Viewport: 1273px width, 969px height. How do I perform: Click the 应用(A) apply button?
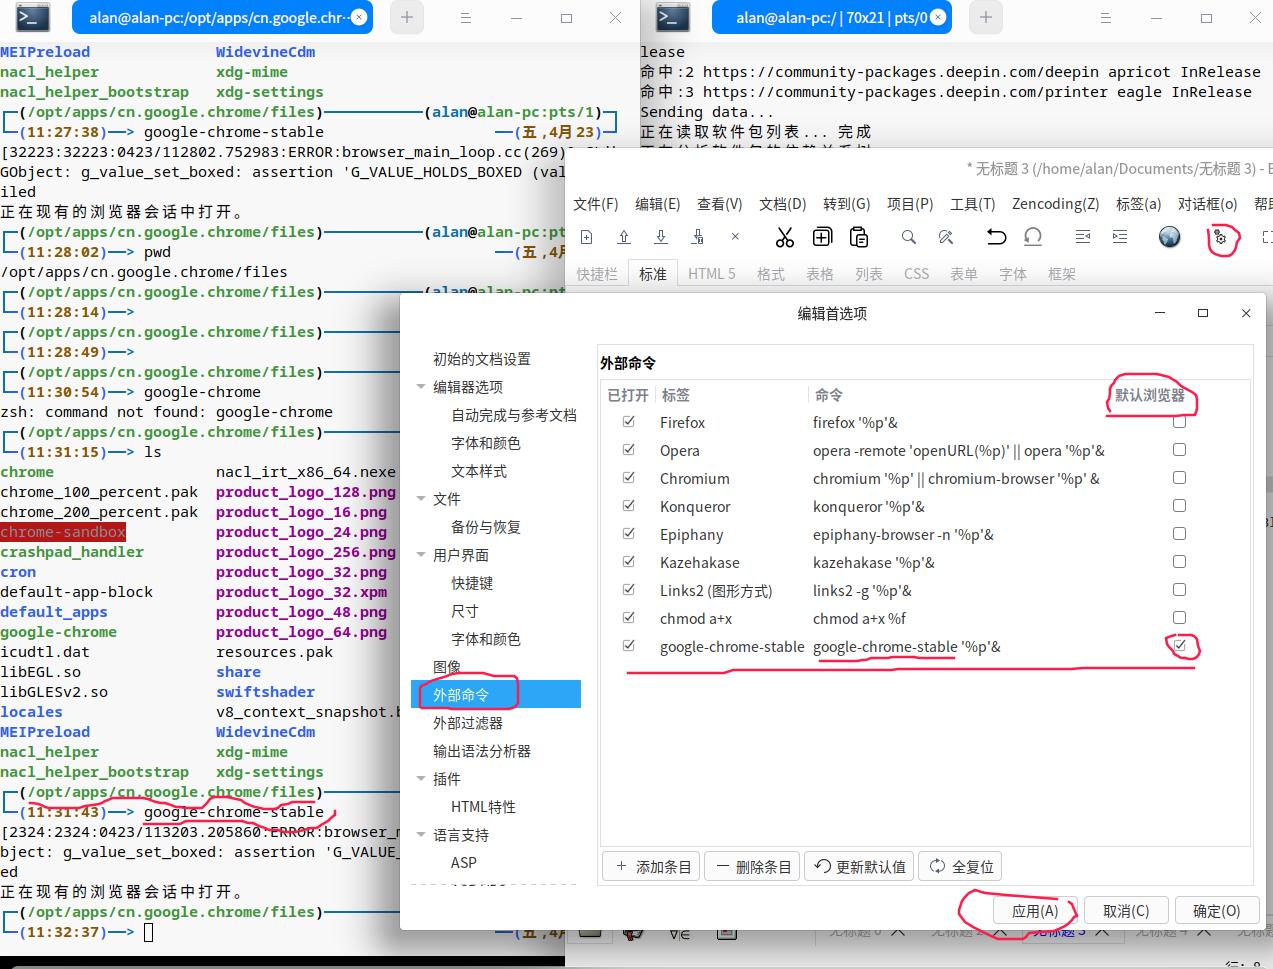pos(1034,911)
